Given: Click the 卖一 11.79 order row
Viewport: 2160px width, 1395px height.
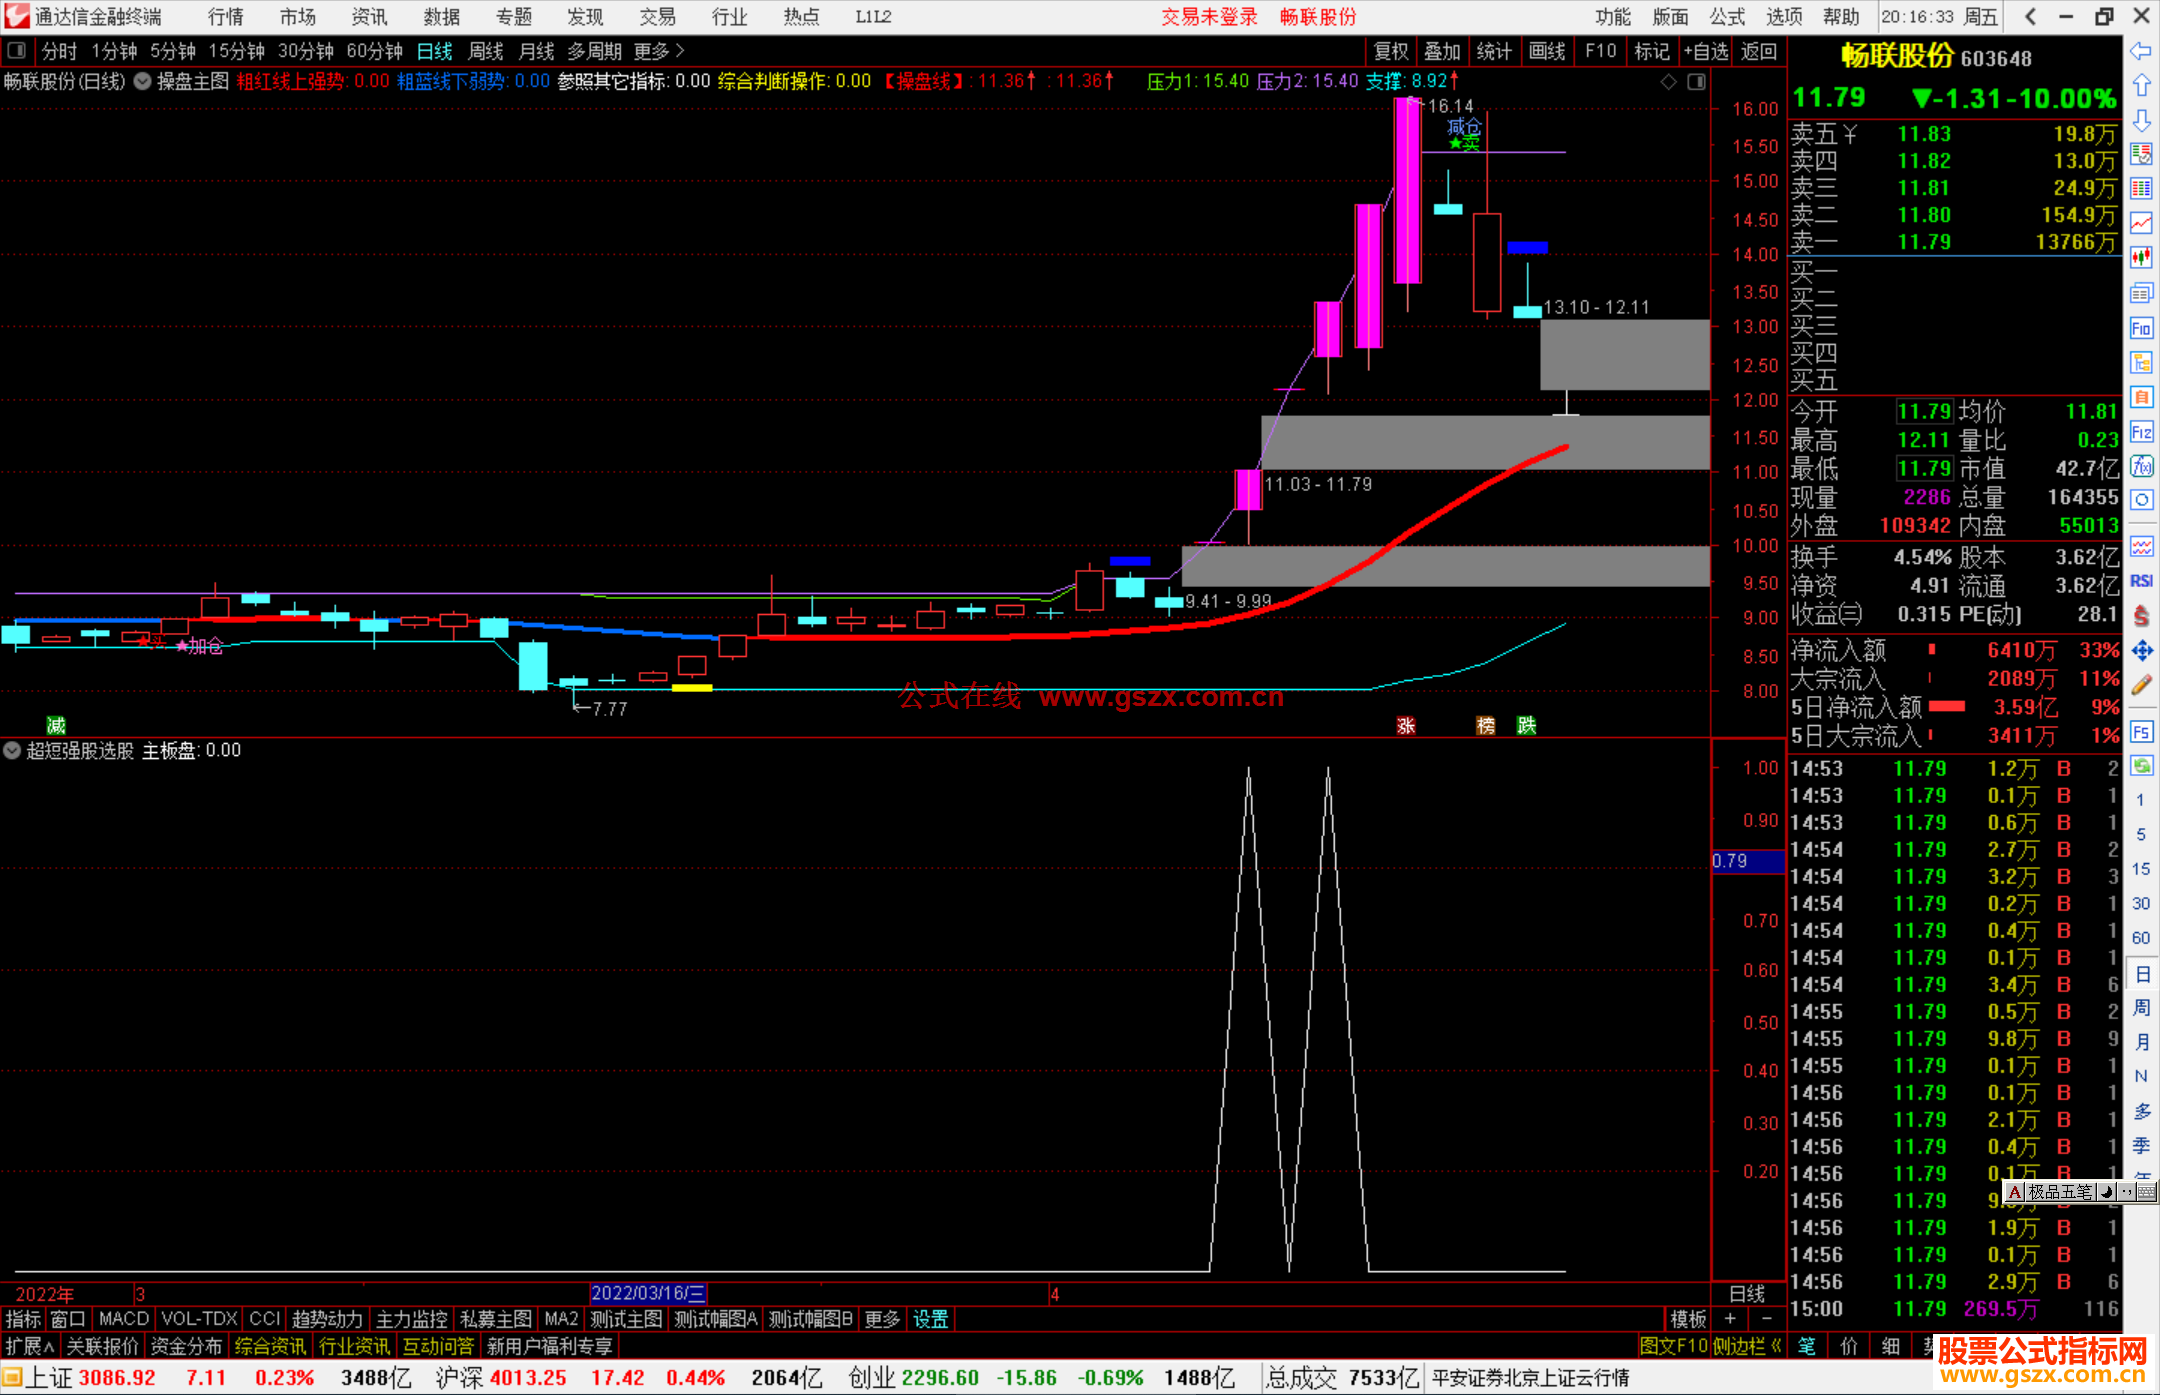Looking at the screenshot, I should pos(1954,242).
